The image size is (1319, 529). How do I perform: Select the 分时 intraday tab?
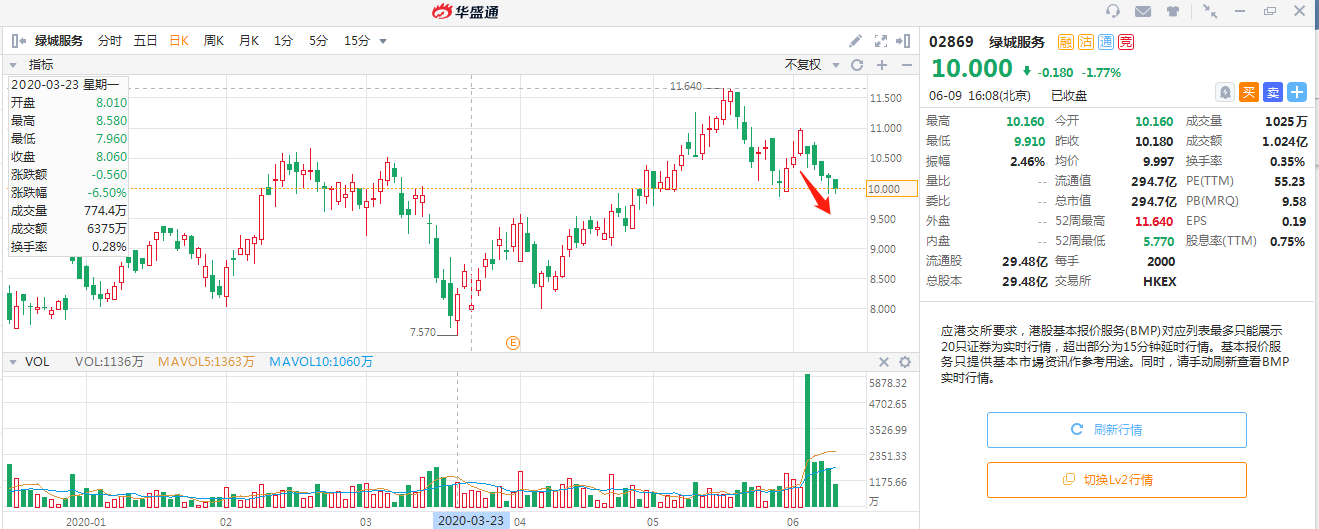pyautogui.click(x=109, y=41)
